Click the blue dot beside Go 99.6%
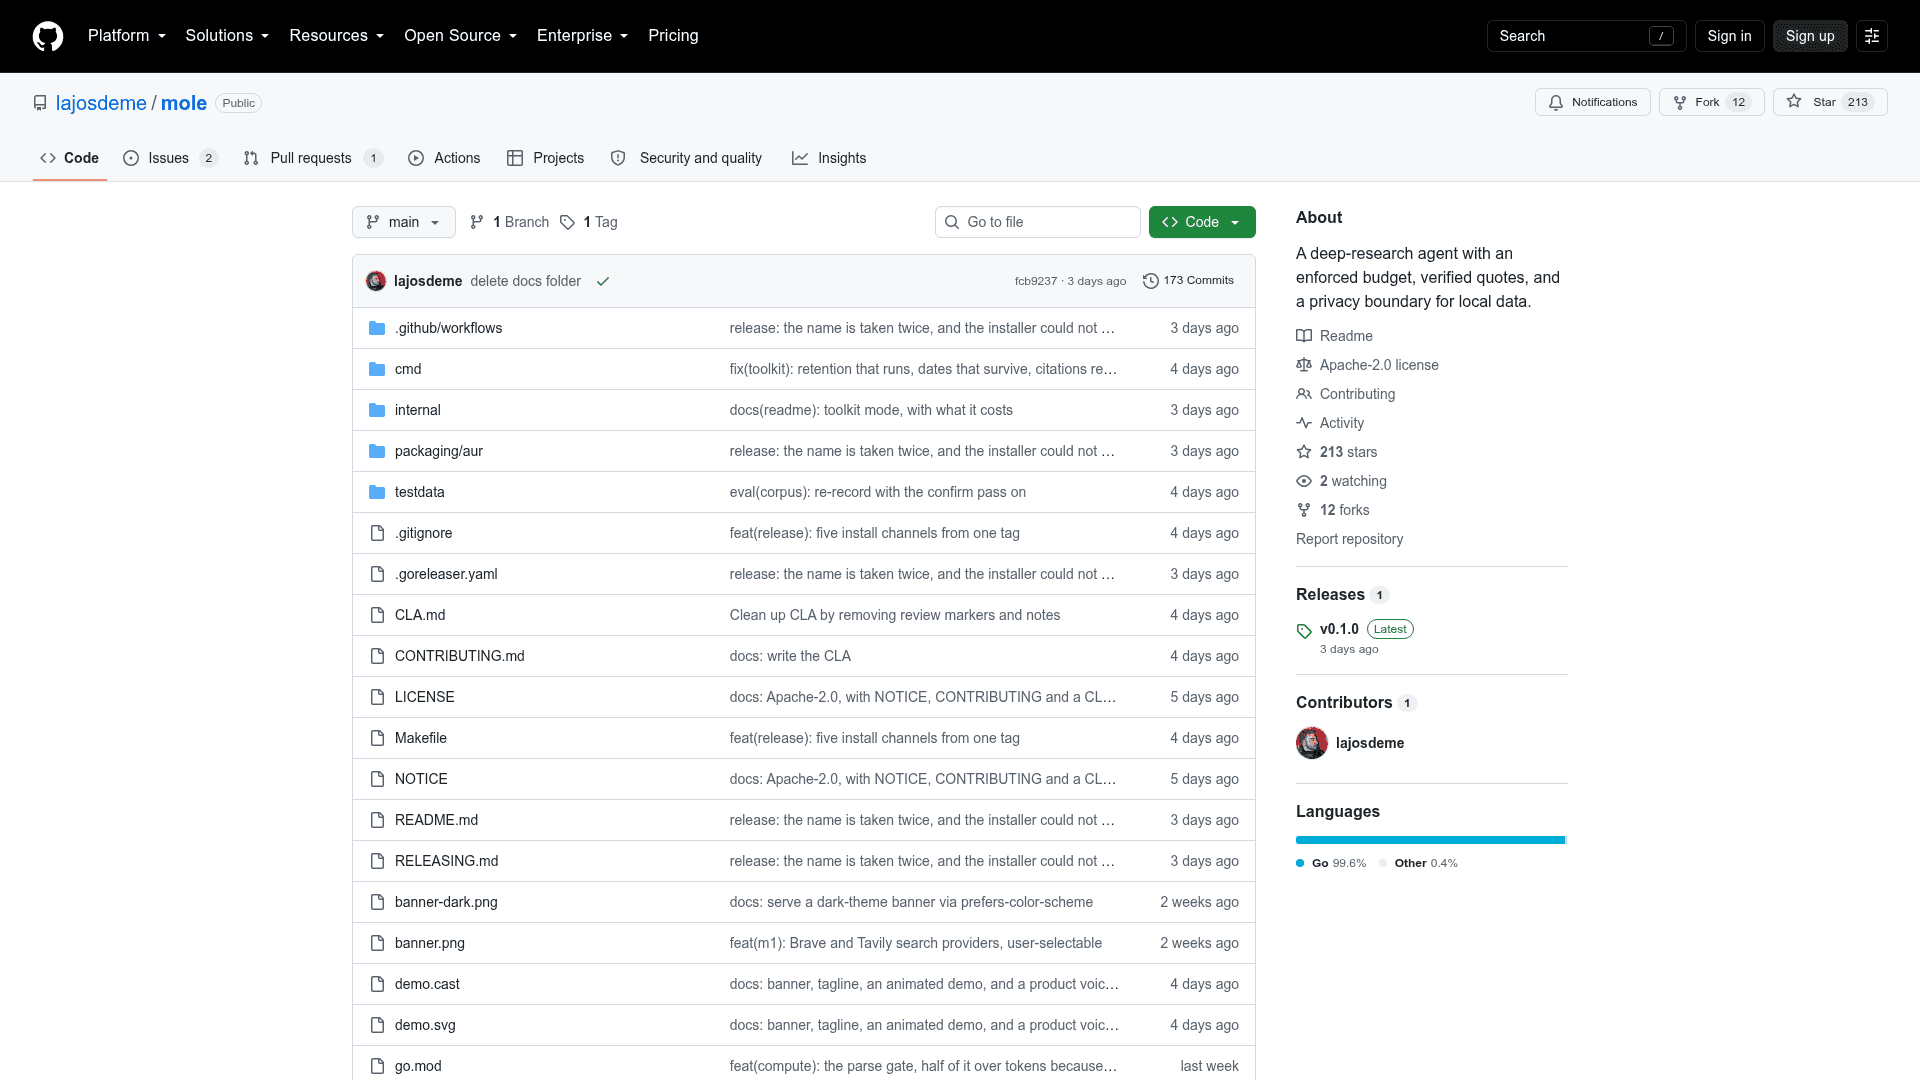Image resolution: width=1920 pixels, height=1080 pixels. 1300,863
